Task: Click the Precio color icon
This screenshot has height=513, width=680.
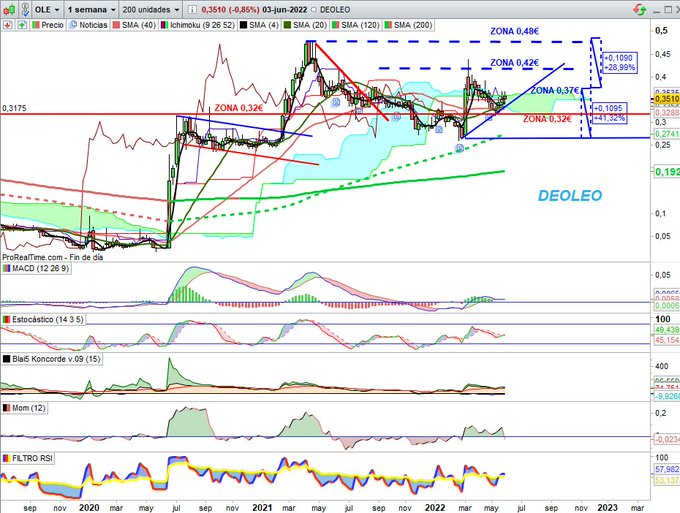Action: tap(36, 25)
